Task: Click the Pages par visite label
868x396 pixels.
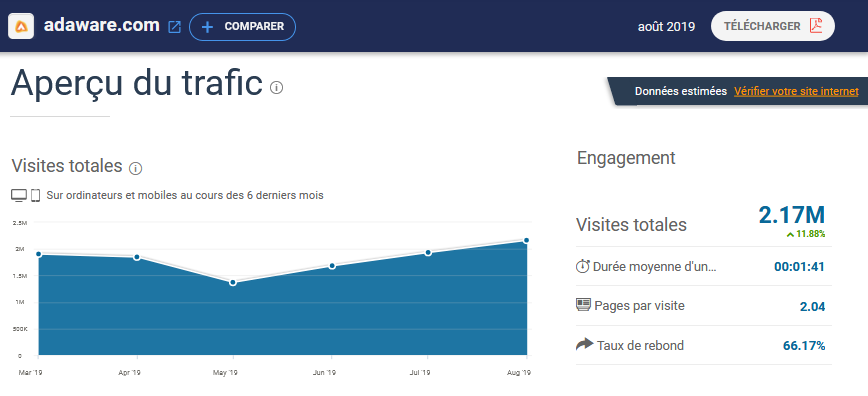Action: (x=639, y=305)
